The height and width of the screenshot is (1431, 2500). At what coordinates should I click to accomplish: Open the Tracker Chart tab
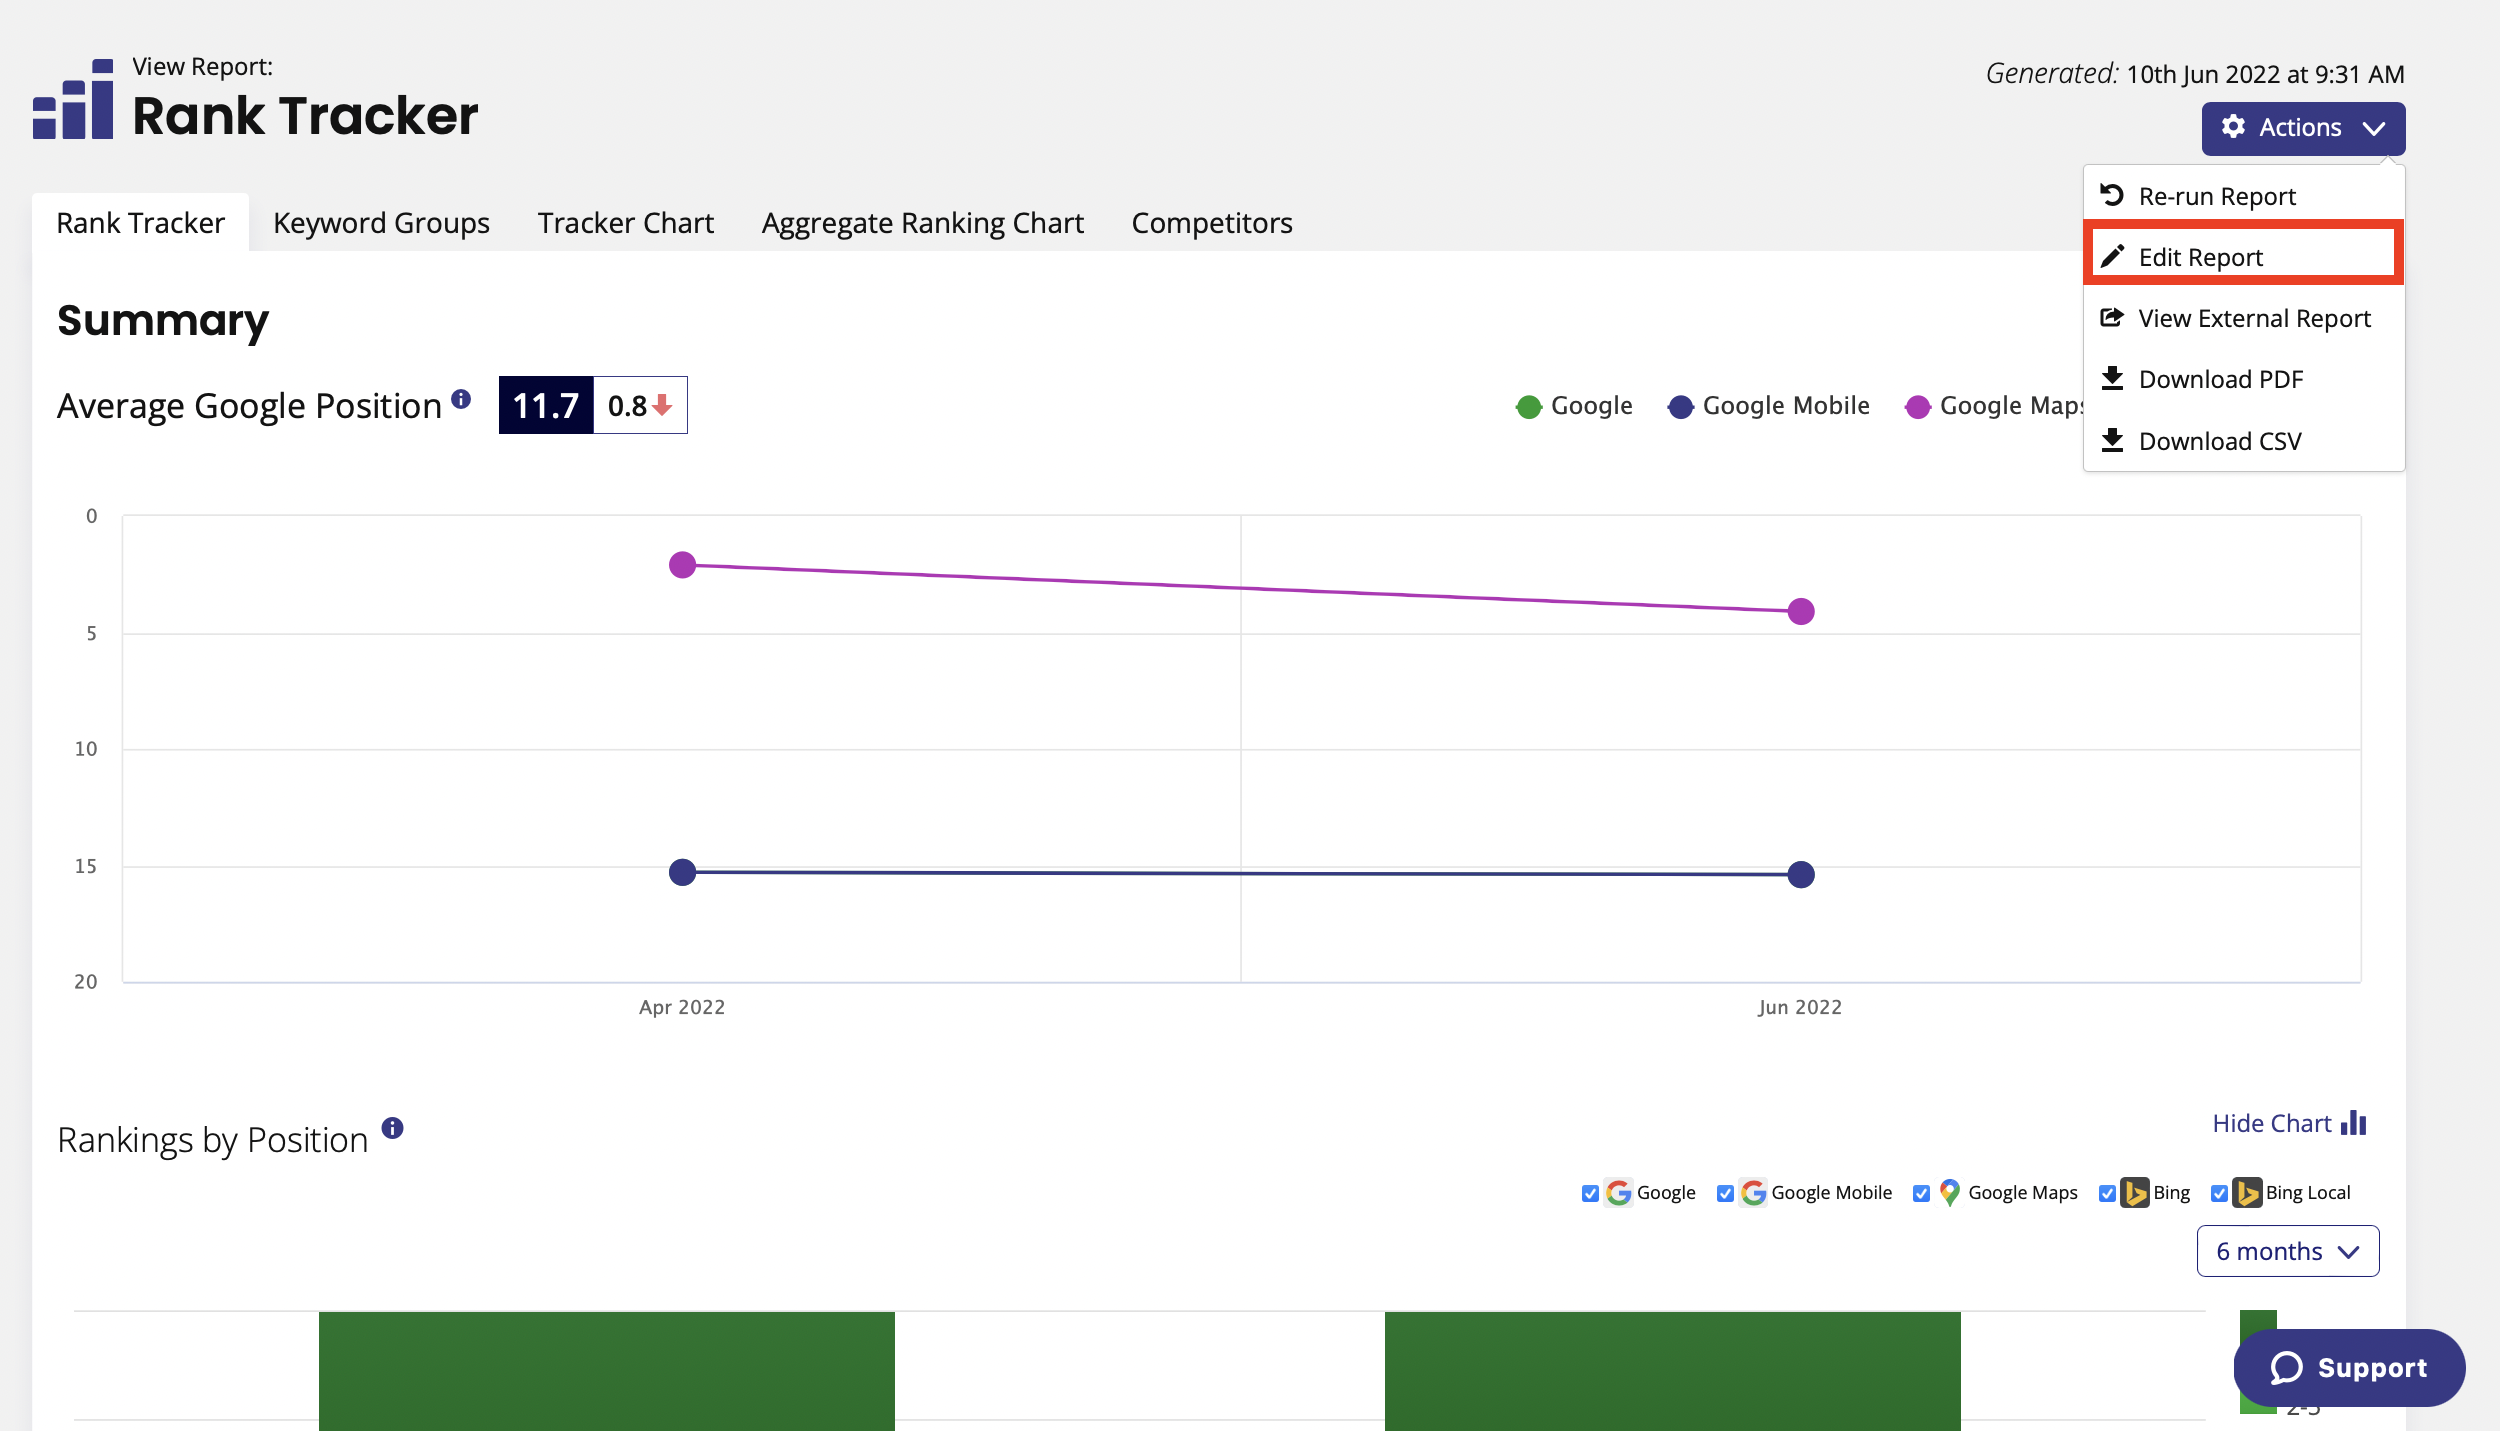[x=625, y=222]
